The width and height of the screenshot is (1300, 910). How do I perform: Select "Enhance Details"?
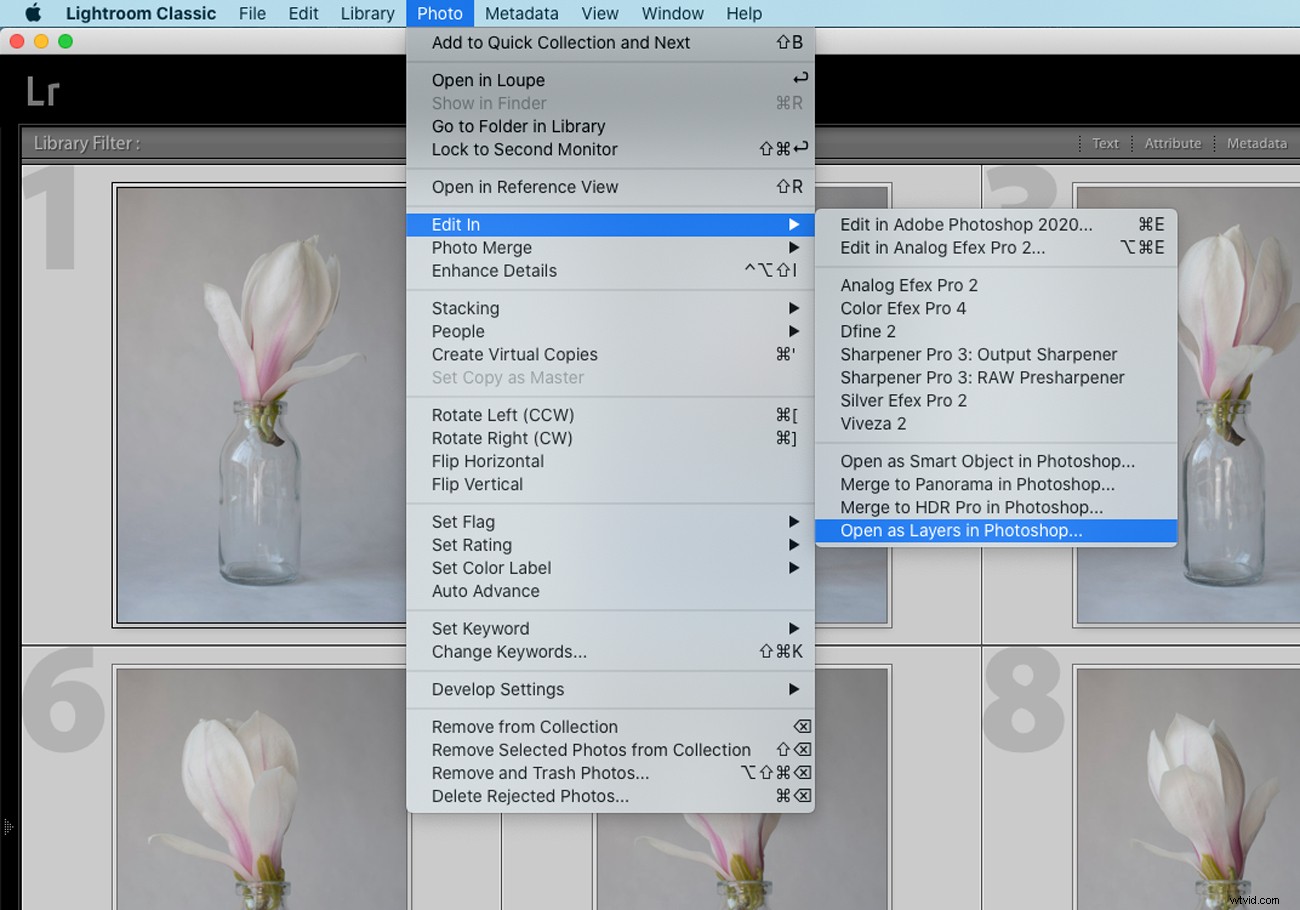(493, 271)
